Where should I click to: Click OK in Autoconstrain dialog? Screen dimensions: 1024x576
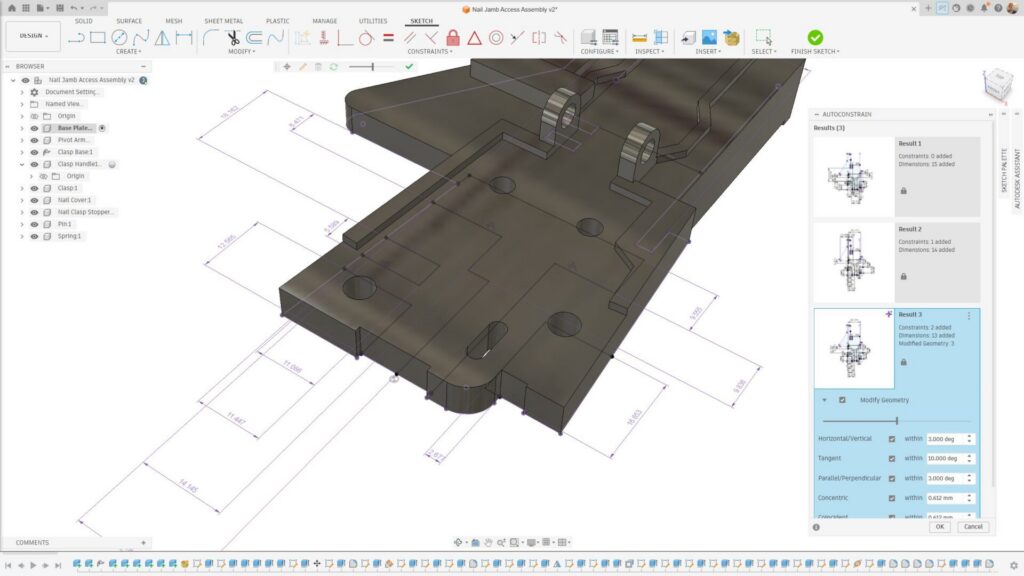click(x=940, y=526)
